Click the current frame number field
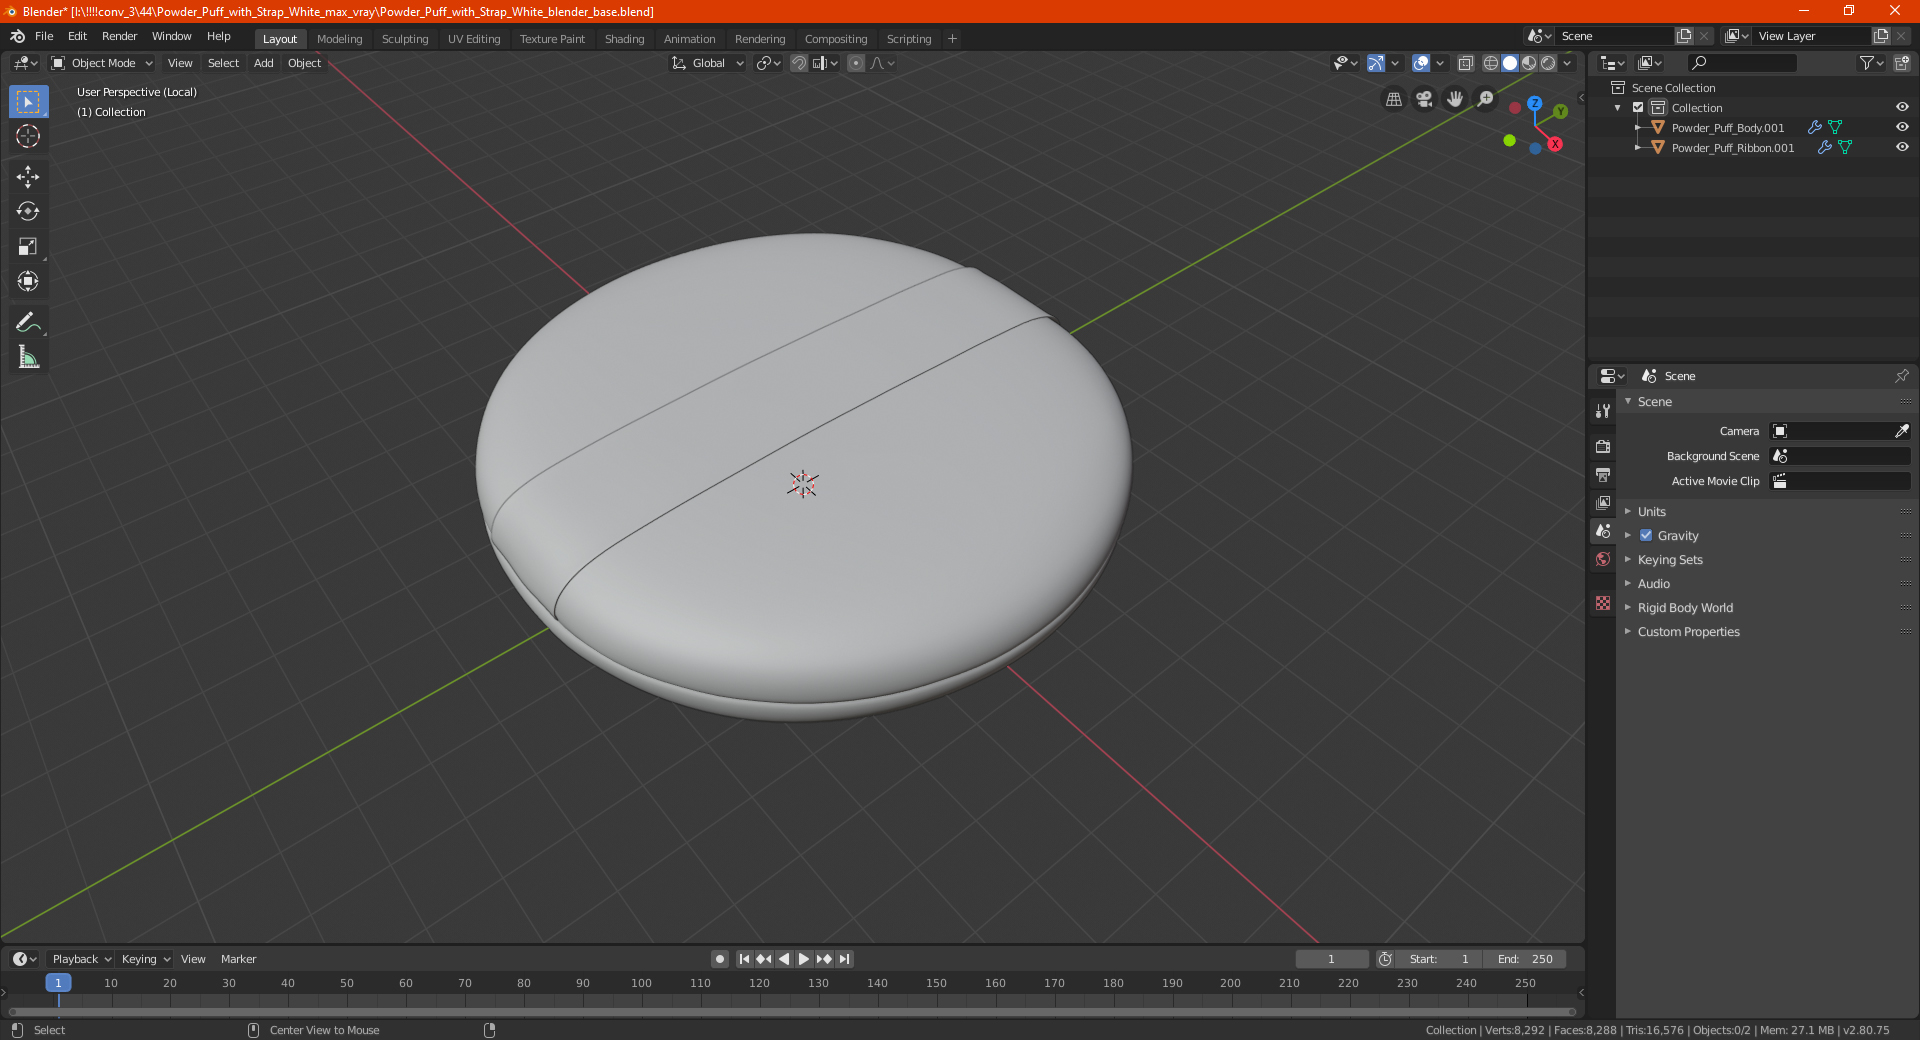 [x=1331, y=959]
